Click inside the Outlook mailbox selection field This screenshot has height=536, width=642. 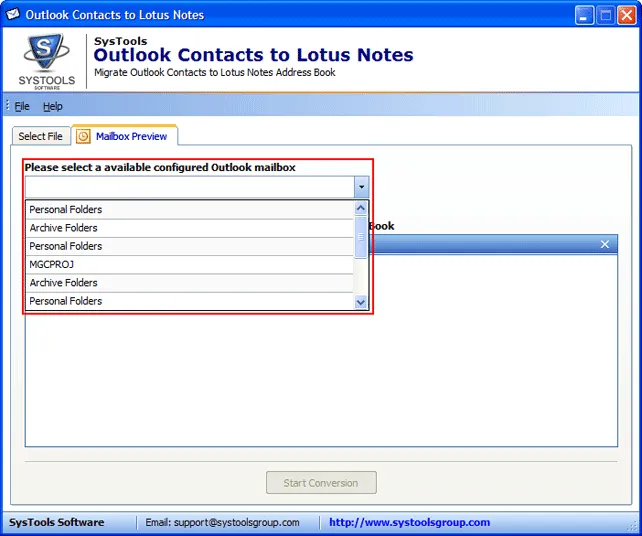[x=190, y=187]
